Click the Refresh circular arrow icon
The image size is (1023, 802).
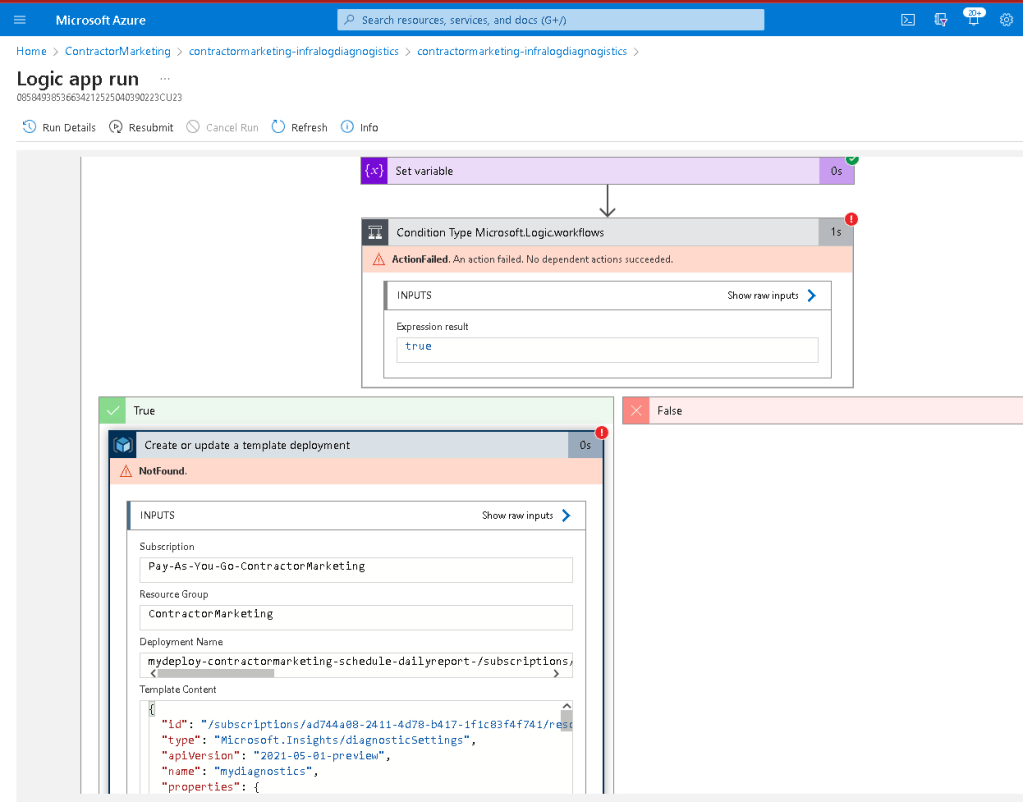[279, 127]
